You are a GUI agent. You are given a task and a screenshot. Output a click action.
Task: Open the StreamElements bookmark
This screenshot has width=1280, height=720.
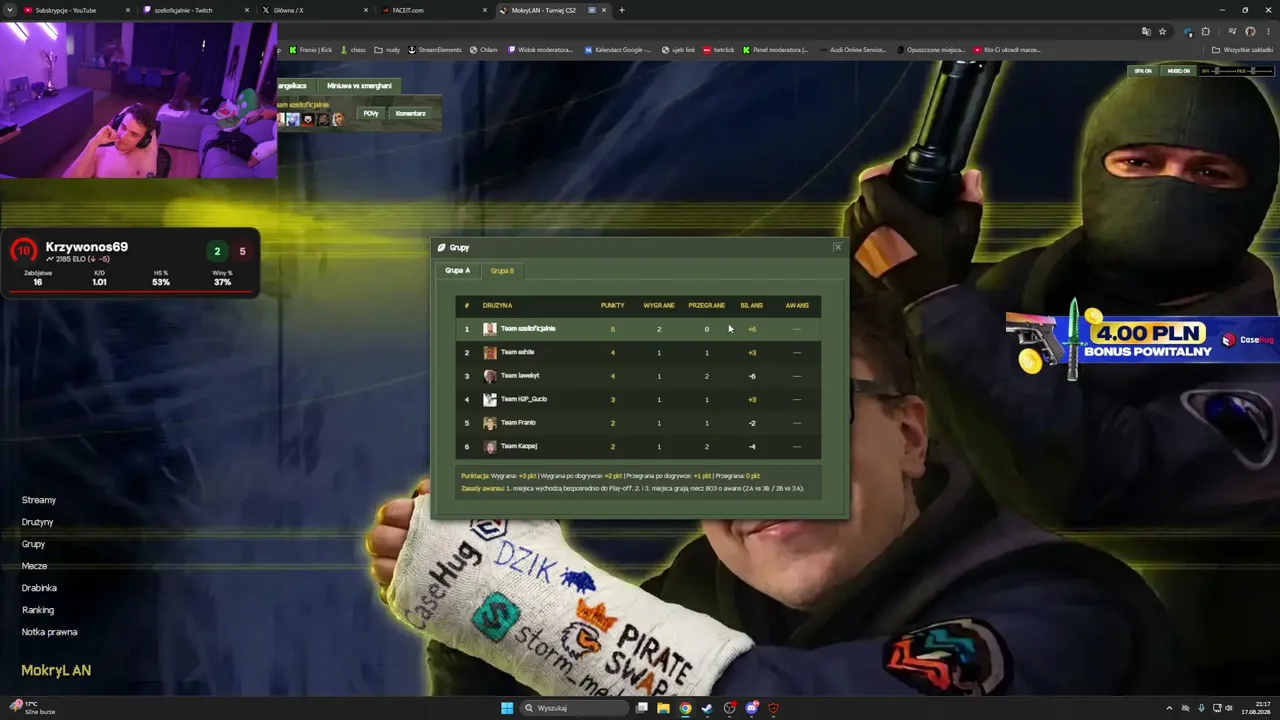[x=436, y=50]
